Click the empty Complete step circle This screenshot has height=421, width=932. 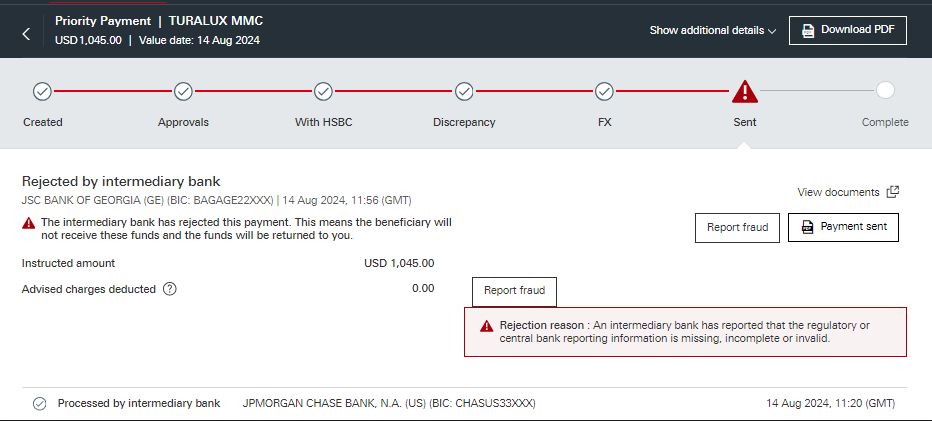coord(885,90)
